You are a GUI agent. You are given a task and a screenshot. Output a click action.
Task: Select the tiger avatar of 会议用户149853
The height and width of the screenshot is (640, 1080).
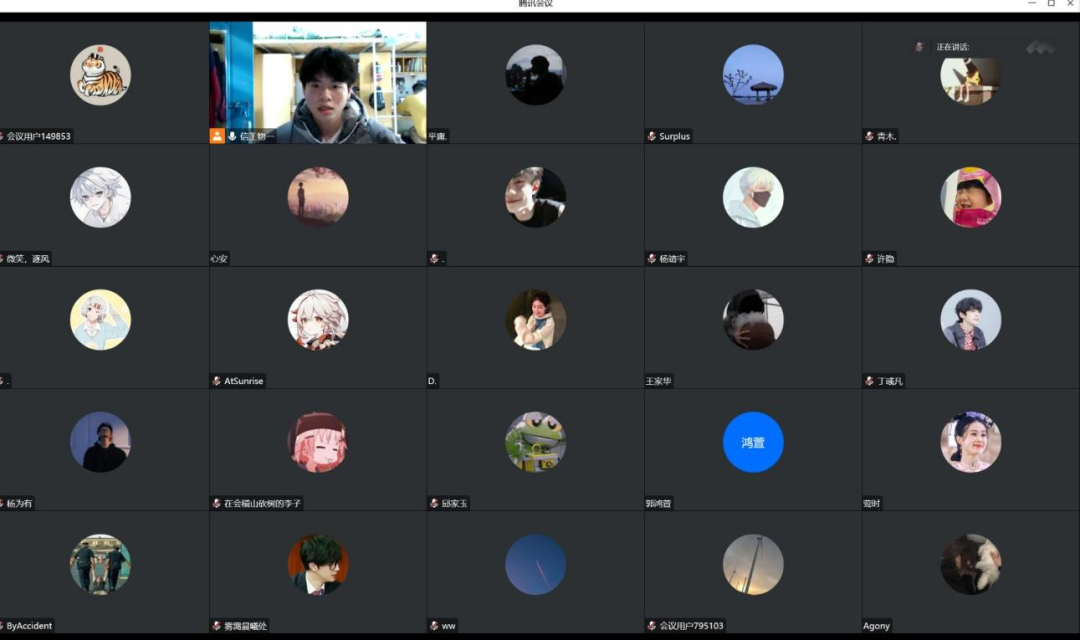click(100, 75)
